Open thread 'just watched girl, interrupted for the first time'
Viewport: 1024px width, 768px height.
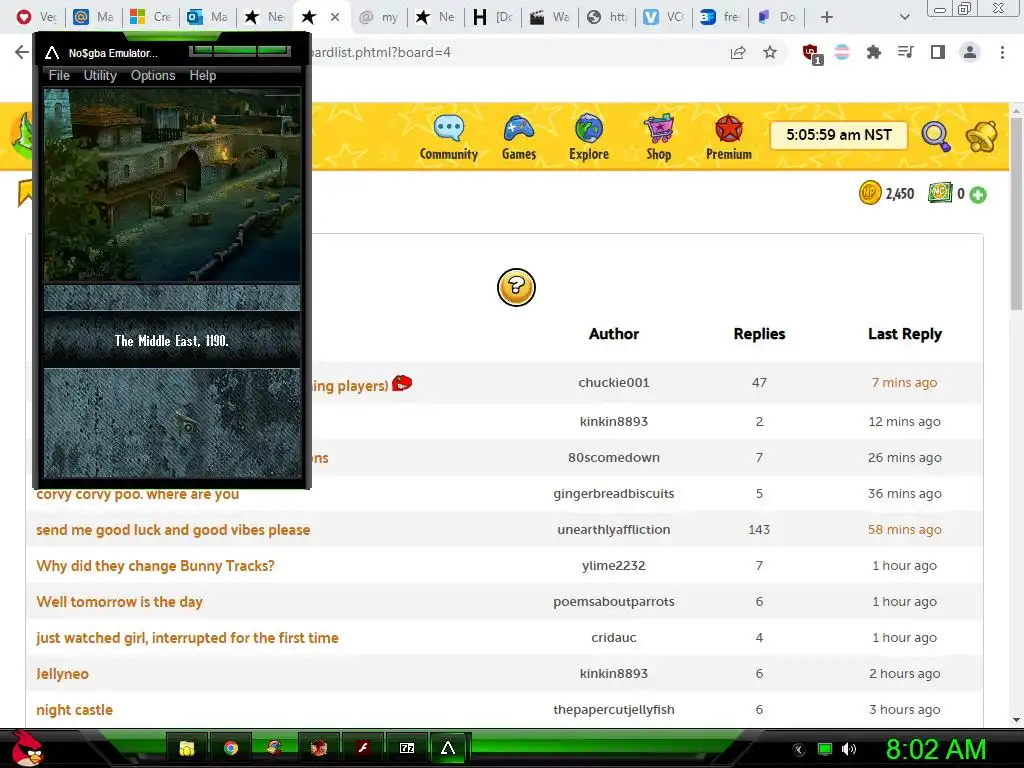(187, 637)
